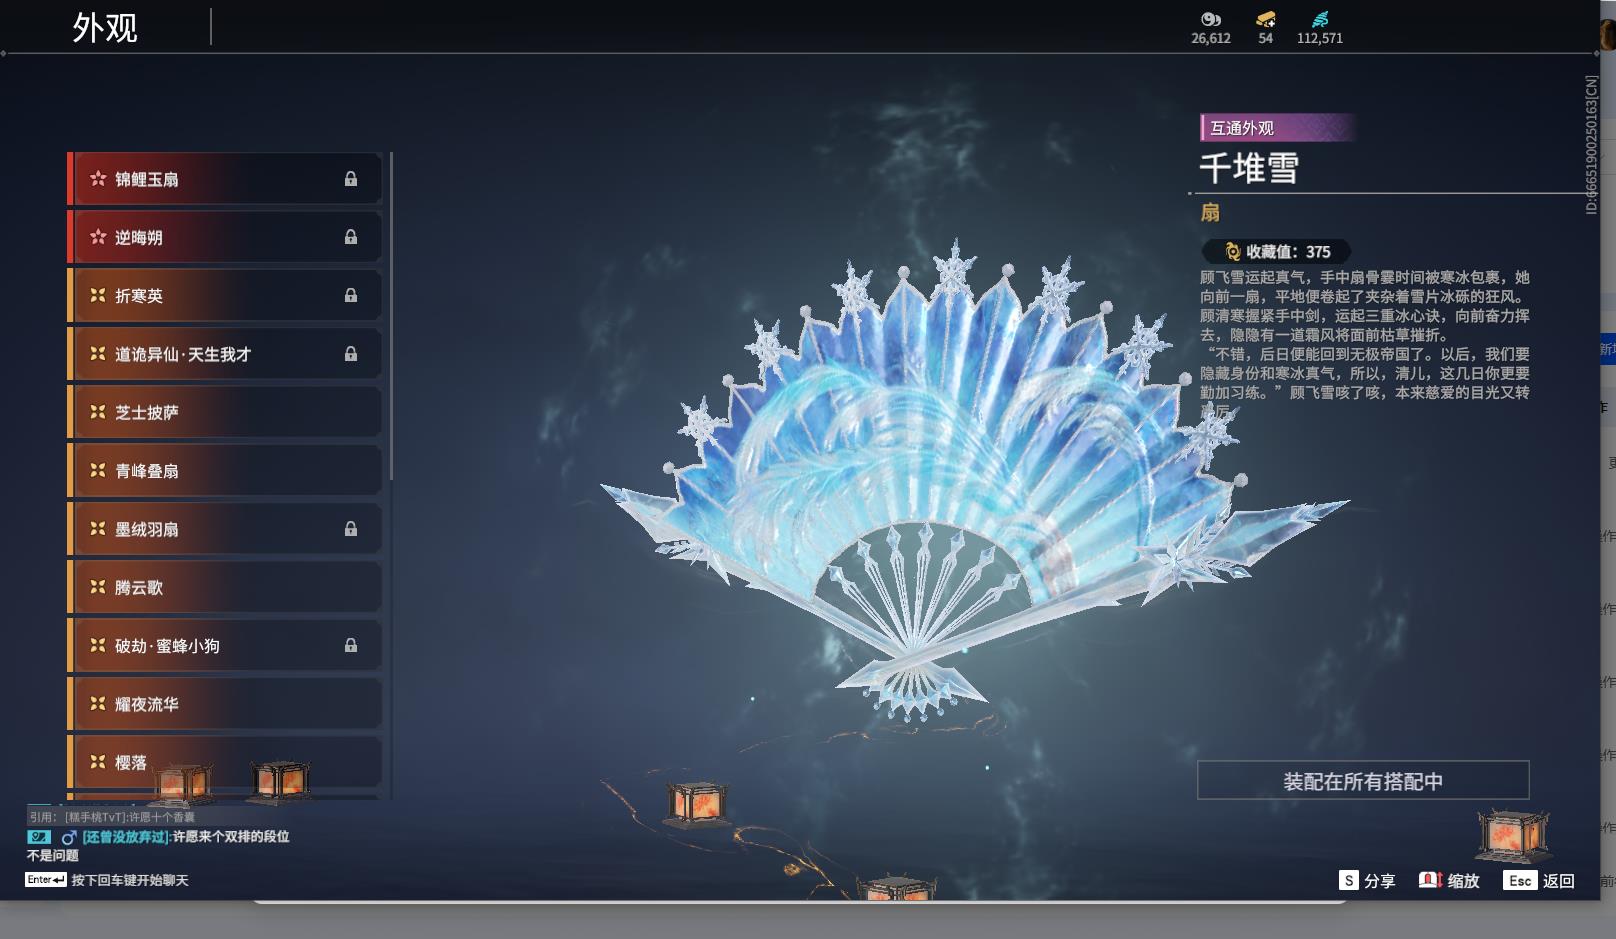1616x939 pixels.
Task: Click the appearance list scrollbar
Action: coord(391,316)
